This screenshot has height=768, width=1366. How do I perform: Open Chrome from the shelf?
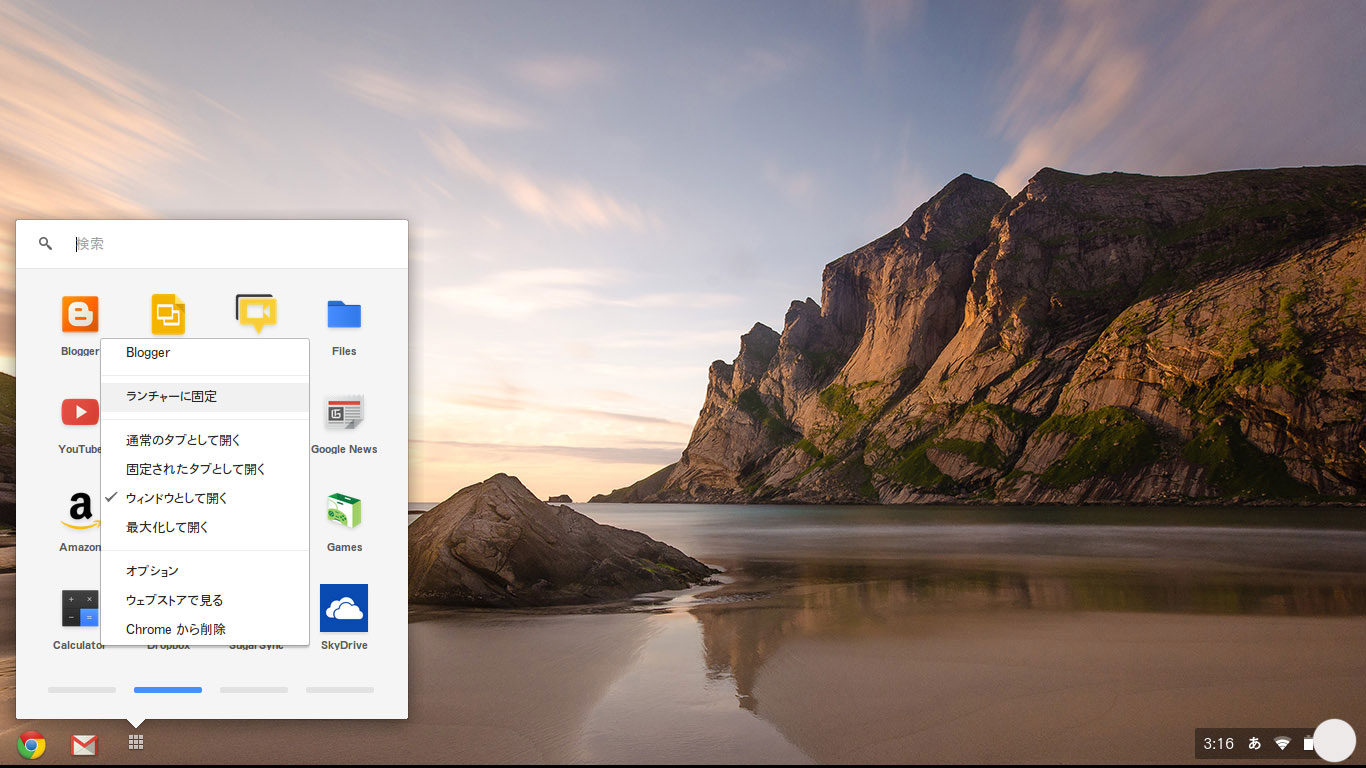(32, 744)
